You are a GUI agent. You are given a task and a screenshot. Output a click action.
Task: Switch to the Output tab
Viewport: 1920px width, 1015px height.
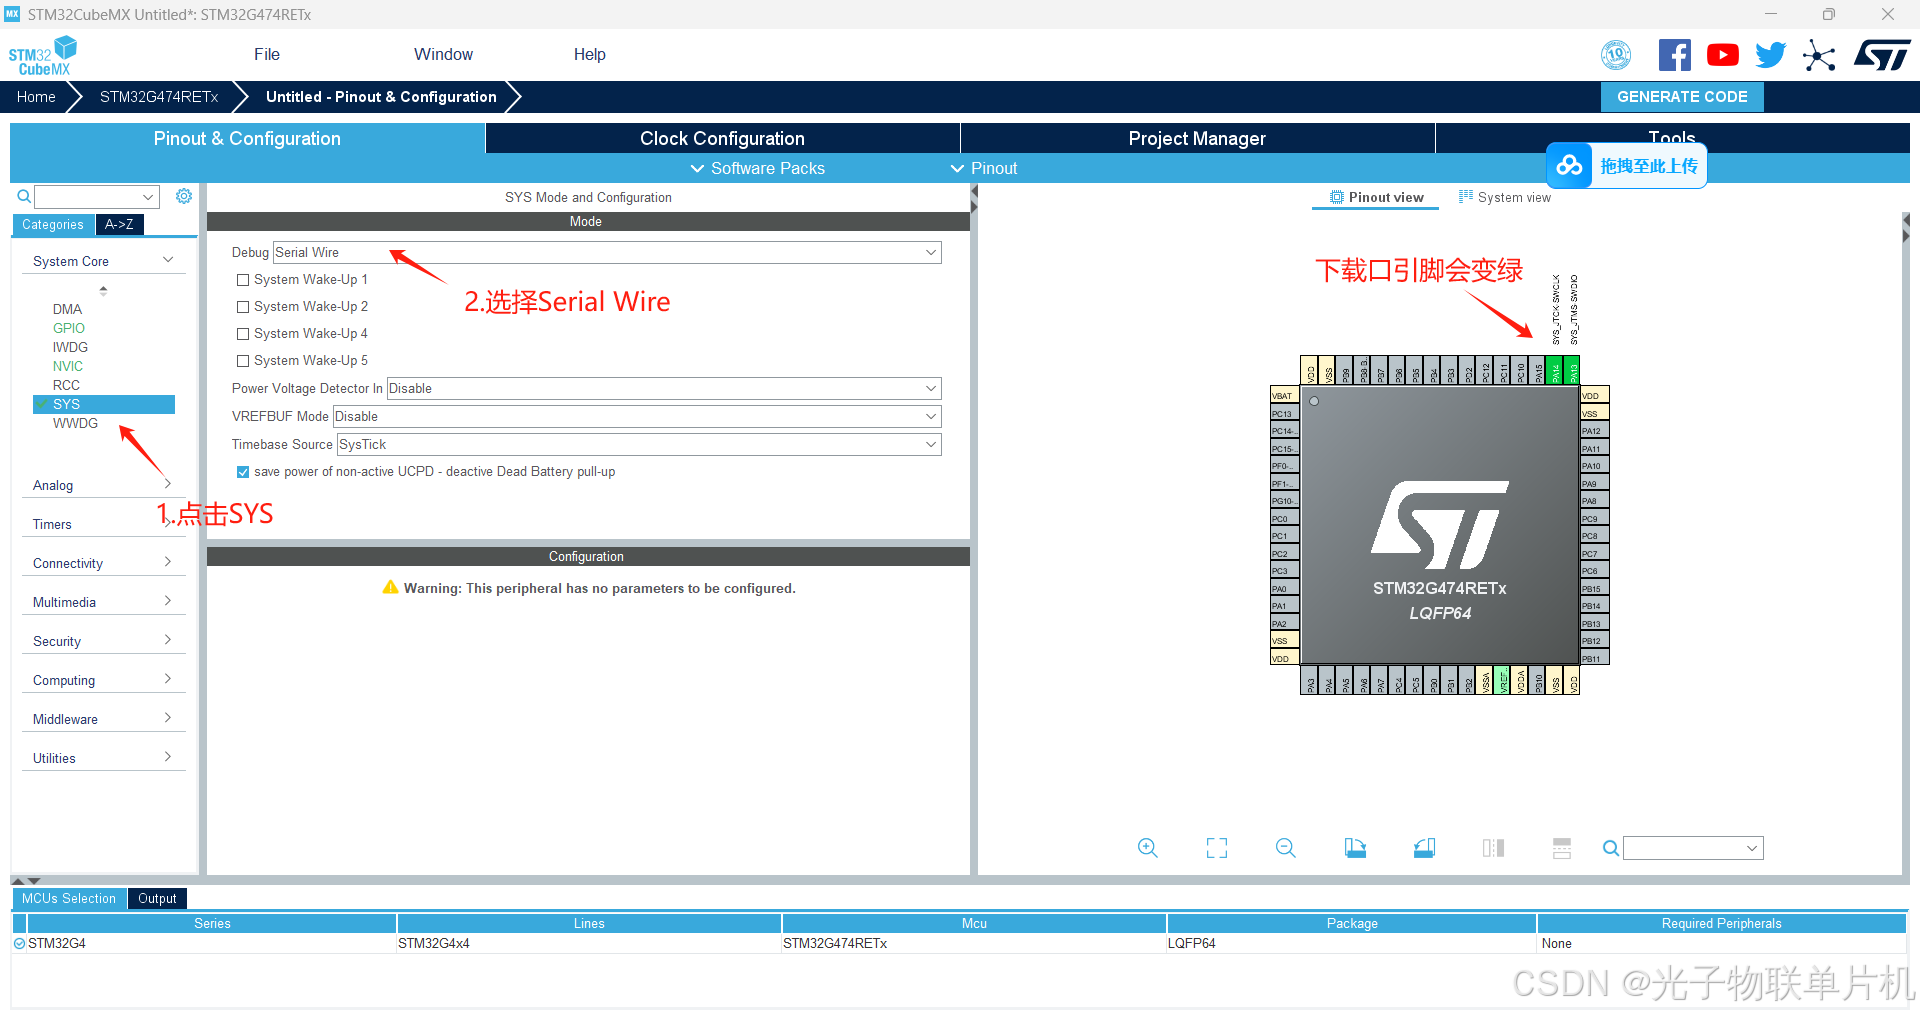(157, 899)
